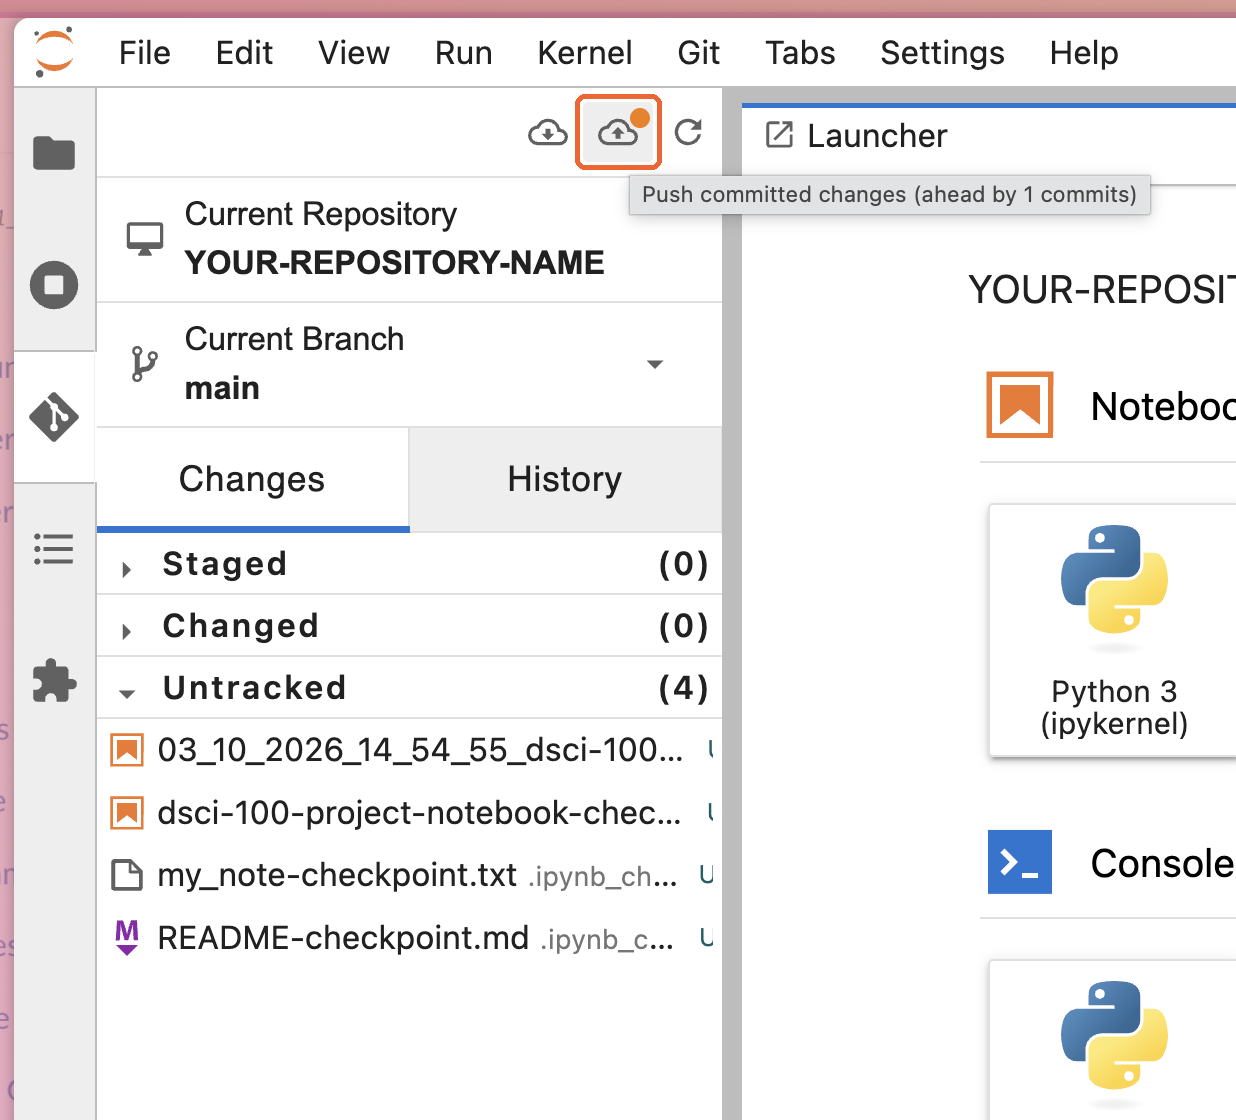Switch to the History tab

(565, 479)
